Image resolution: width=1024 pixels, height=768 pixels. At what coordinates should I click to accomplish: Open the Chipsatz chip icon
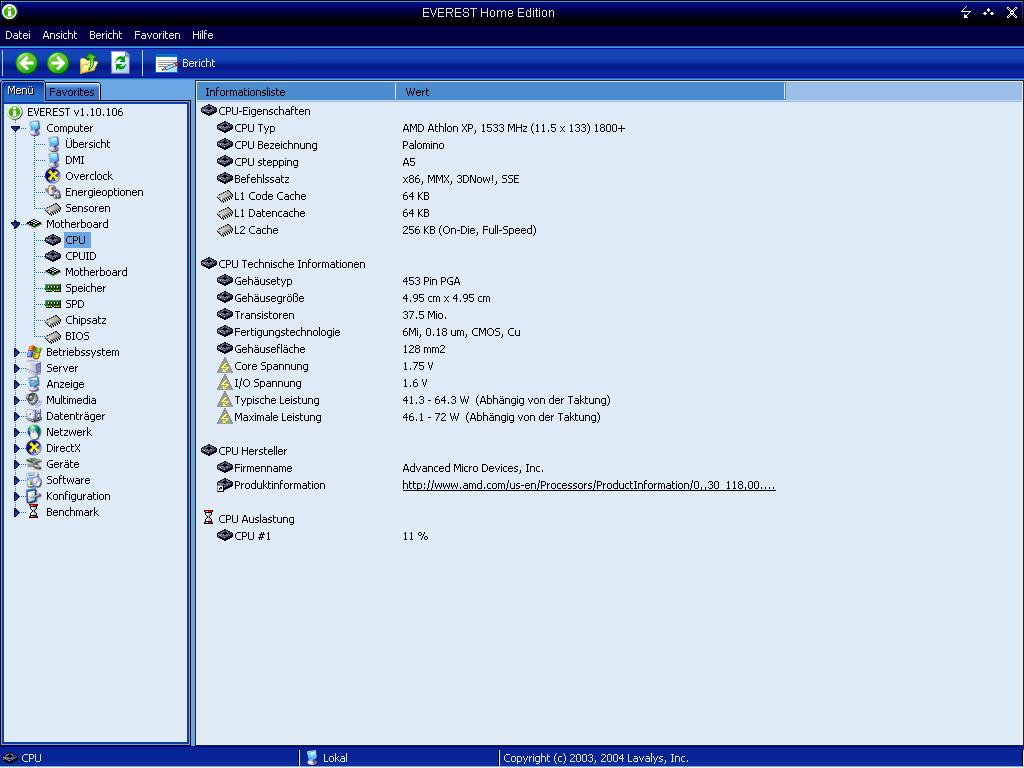(x=53, y=321)
